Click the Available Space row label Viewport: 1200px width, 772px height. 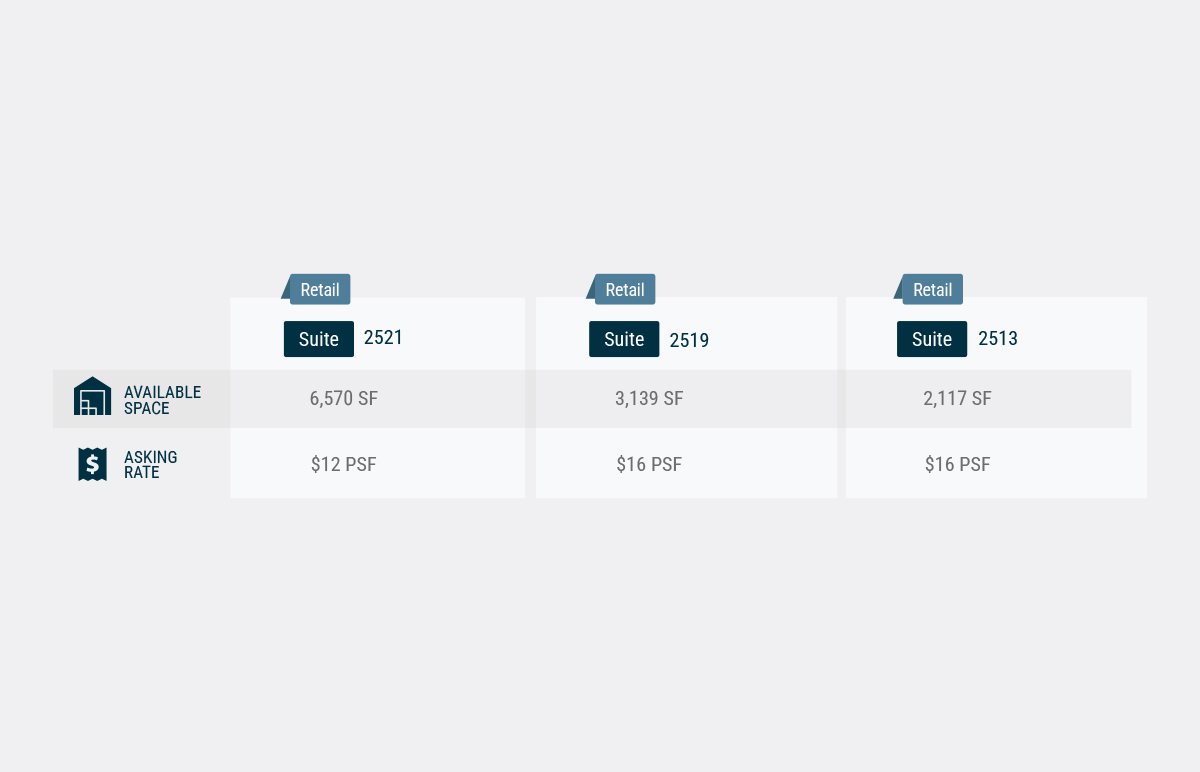coord(162,400)
